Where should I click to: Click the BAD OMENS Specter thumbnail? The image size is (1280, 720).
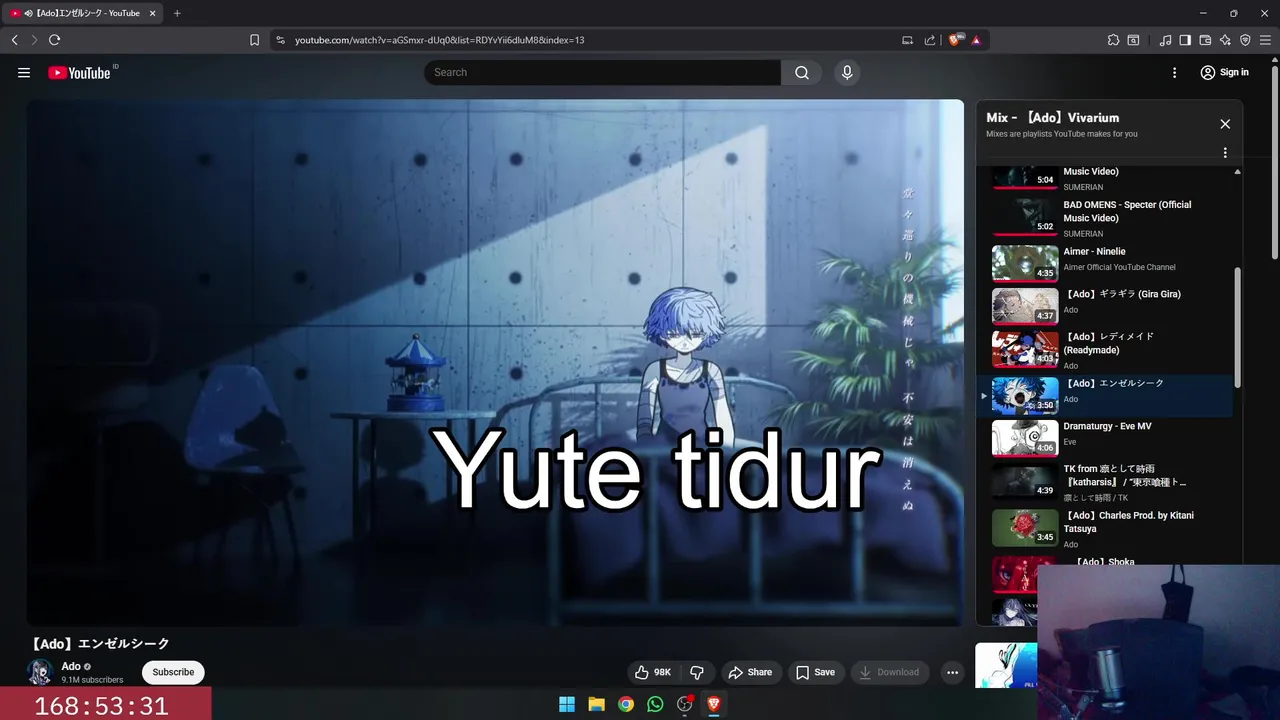[x=1025, y=217]
